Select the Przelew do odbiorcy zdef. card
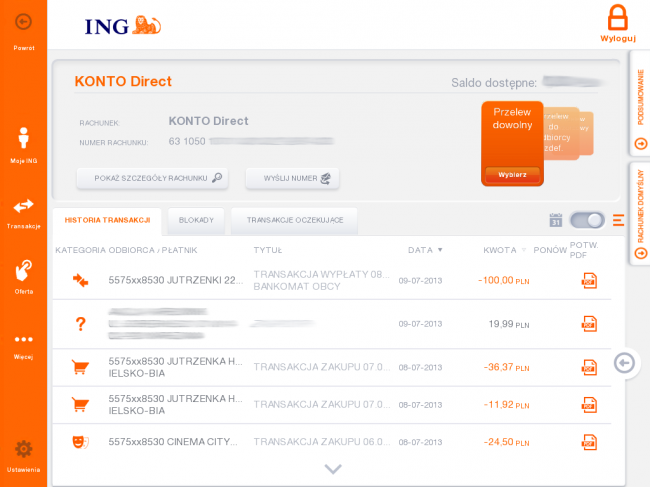 561,133
